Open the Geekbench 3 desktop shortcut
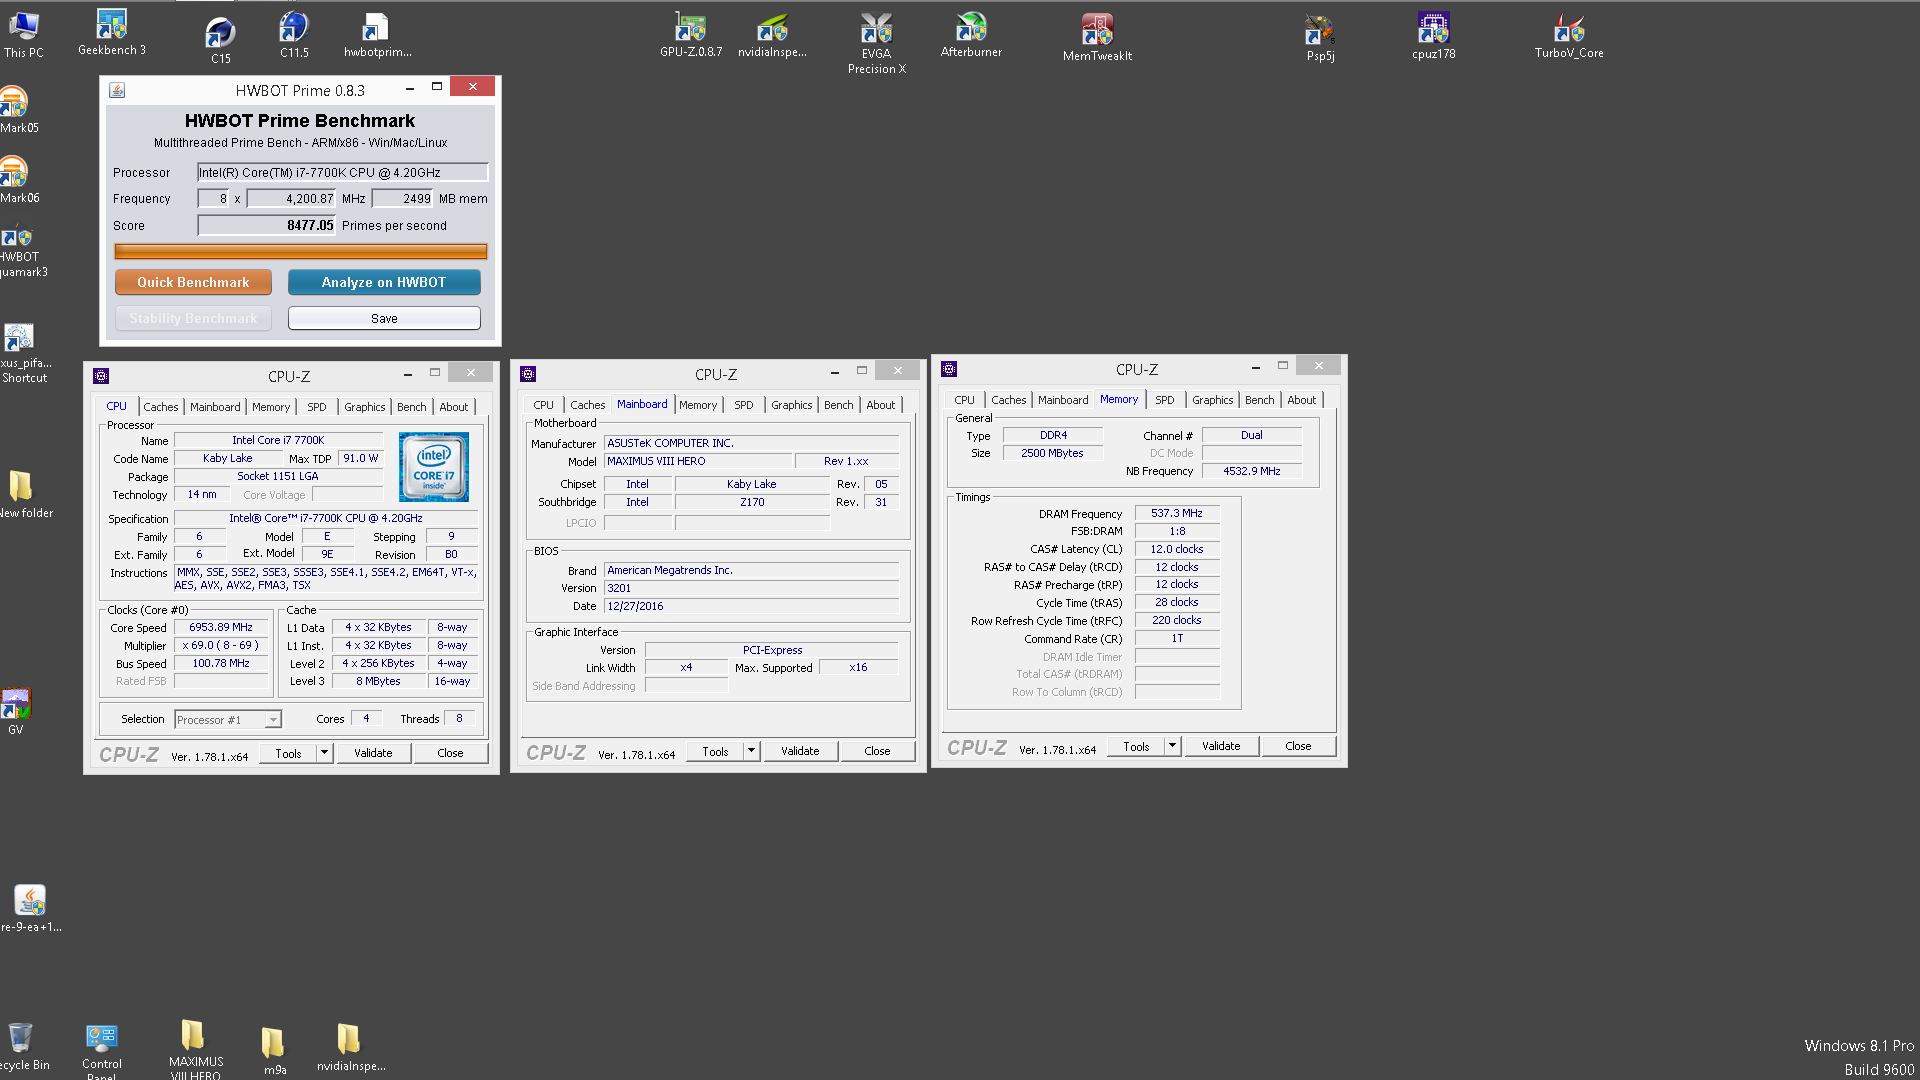This screenshot has height=1080, width=1920. point(111,31)
